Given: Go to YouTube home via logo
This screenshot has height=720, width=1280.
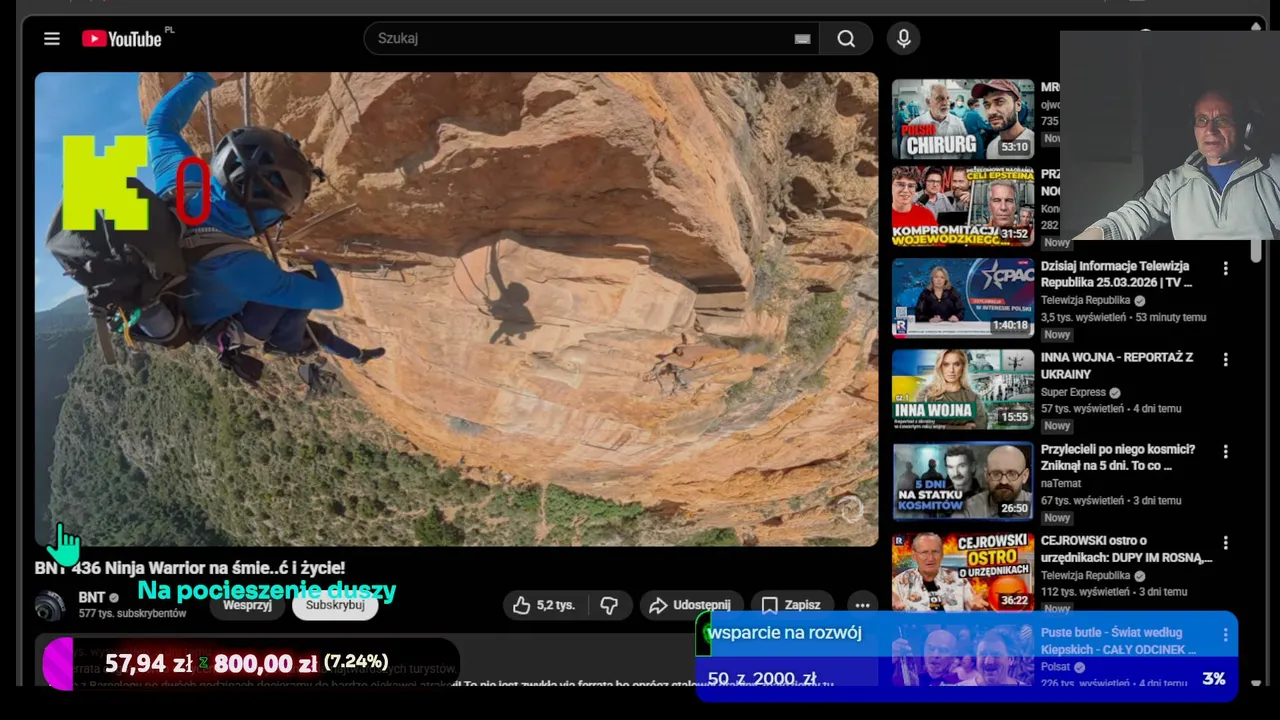Looking at the screenshot, I should pyautogui.click(x=121, y=39).
